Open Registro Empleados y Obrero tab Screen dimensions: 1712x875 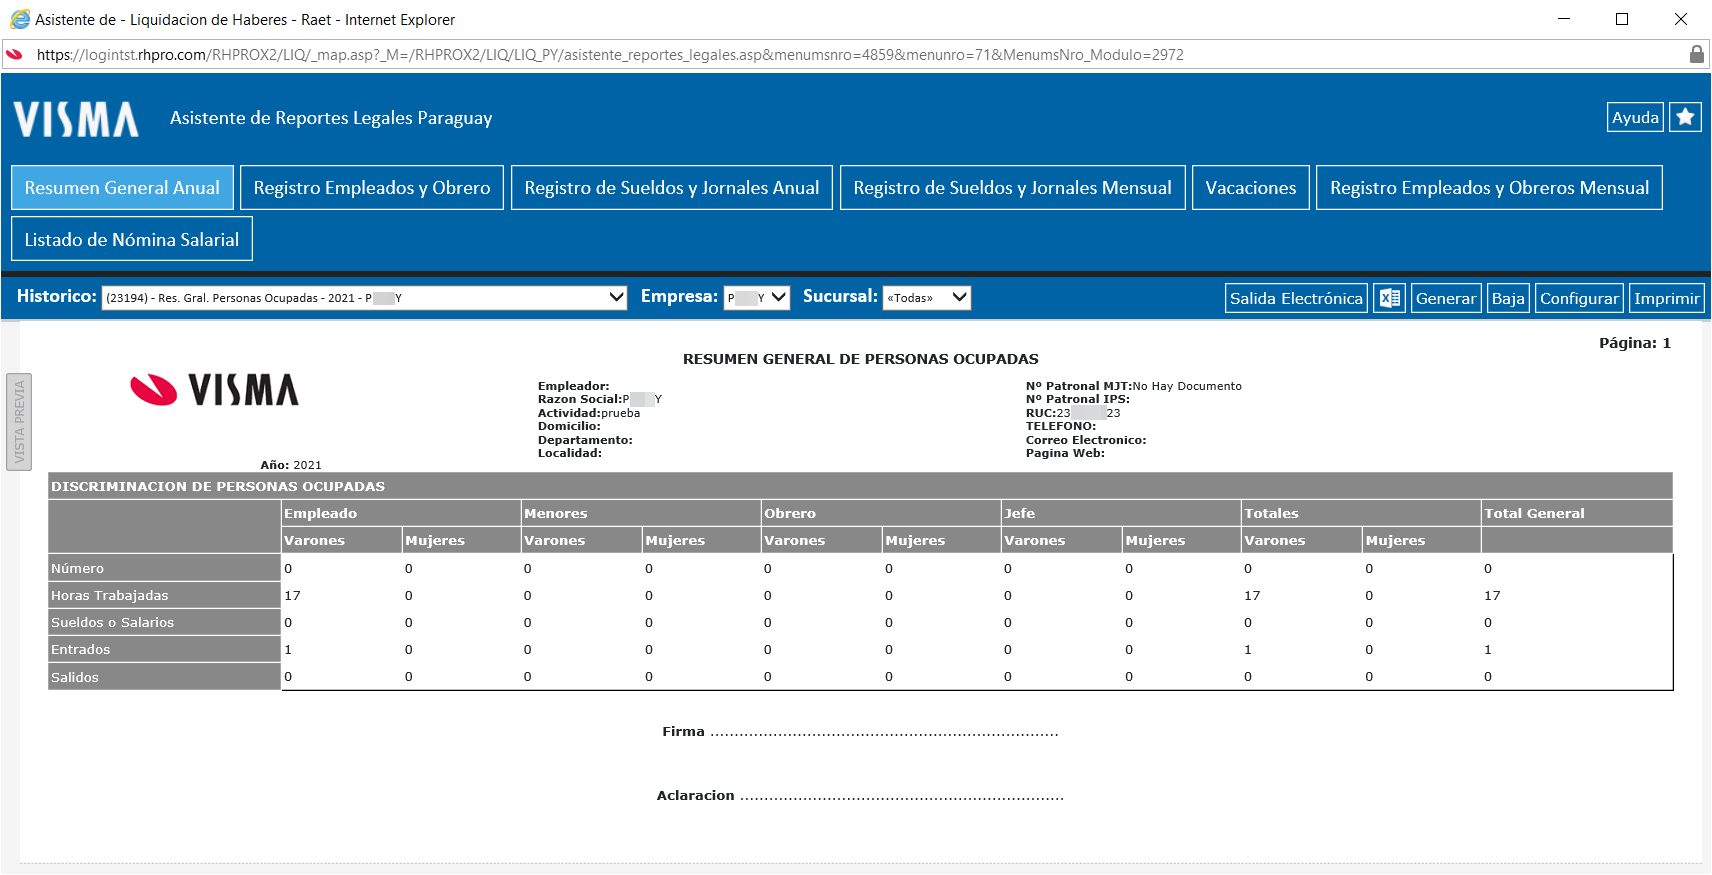372,187
